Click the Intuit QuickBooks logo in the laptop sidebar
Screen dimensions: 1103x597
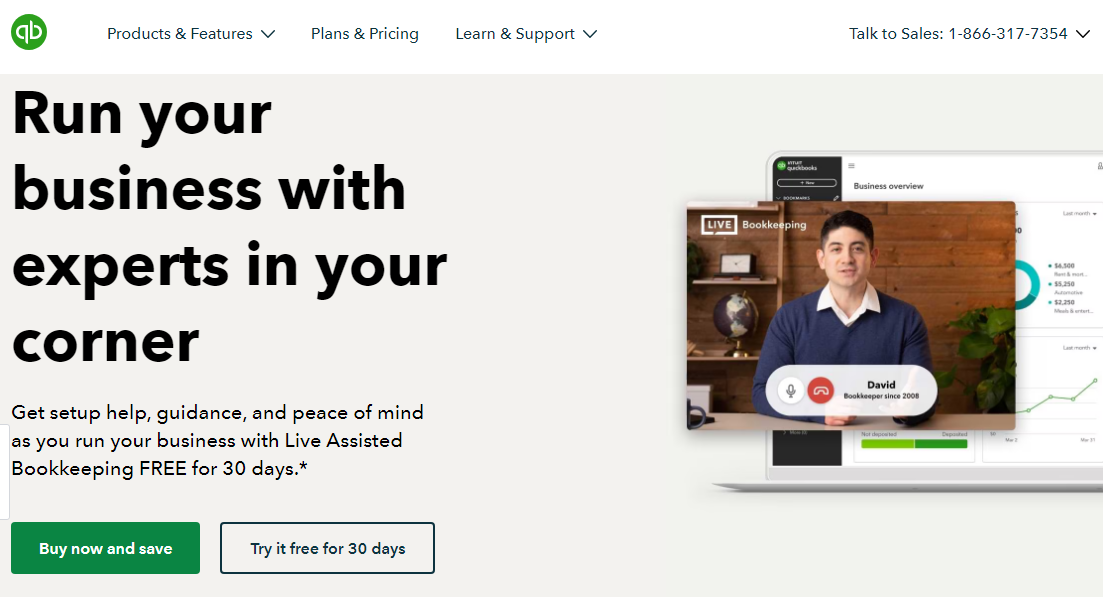(x=797, y=166)
